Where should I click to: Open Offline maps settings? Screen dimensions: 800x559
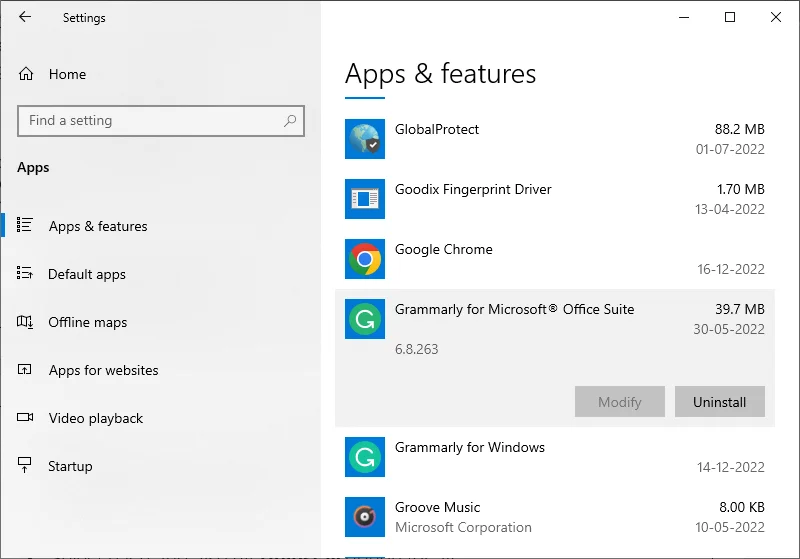(x=88, y=322)
